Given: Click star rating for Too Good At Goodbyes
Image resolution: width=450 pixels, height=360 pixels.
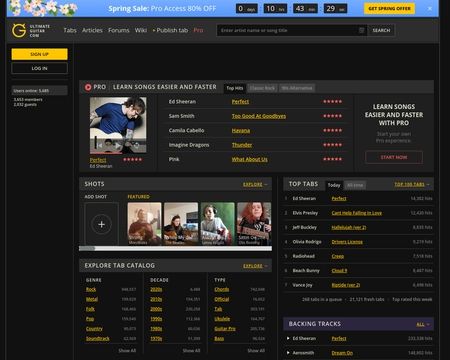Looking at the screenshot, I should [x=332, y=116].
